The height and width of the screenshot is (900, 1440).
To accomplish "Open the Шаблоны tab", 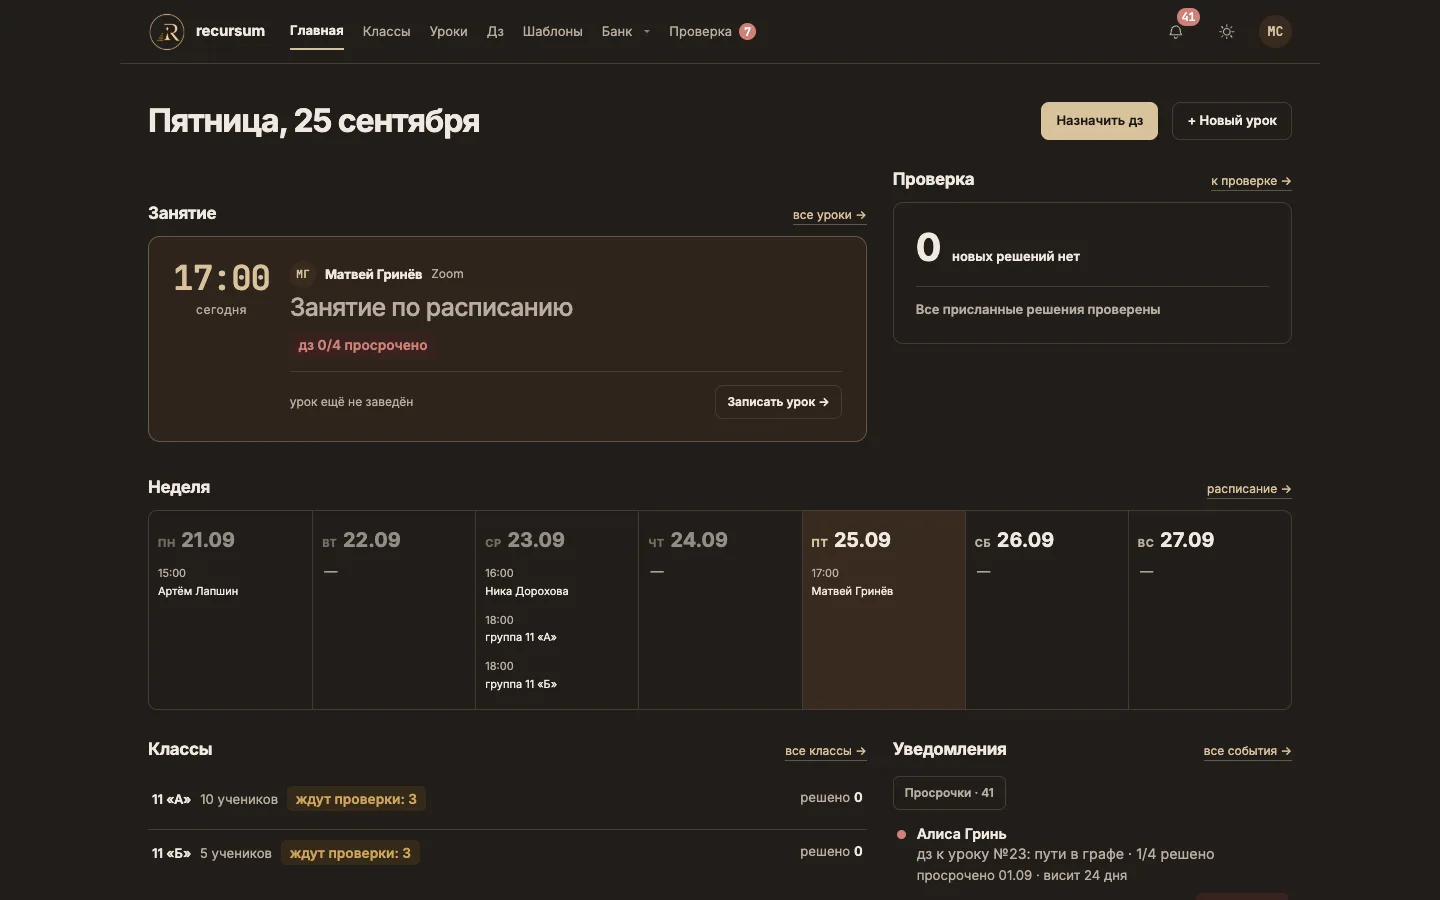I will pos(552,32).
